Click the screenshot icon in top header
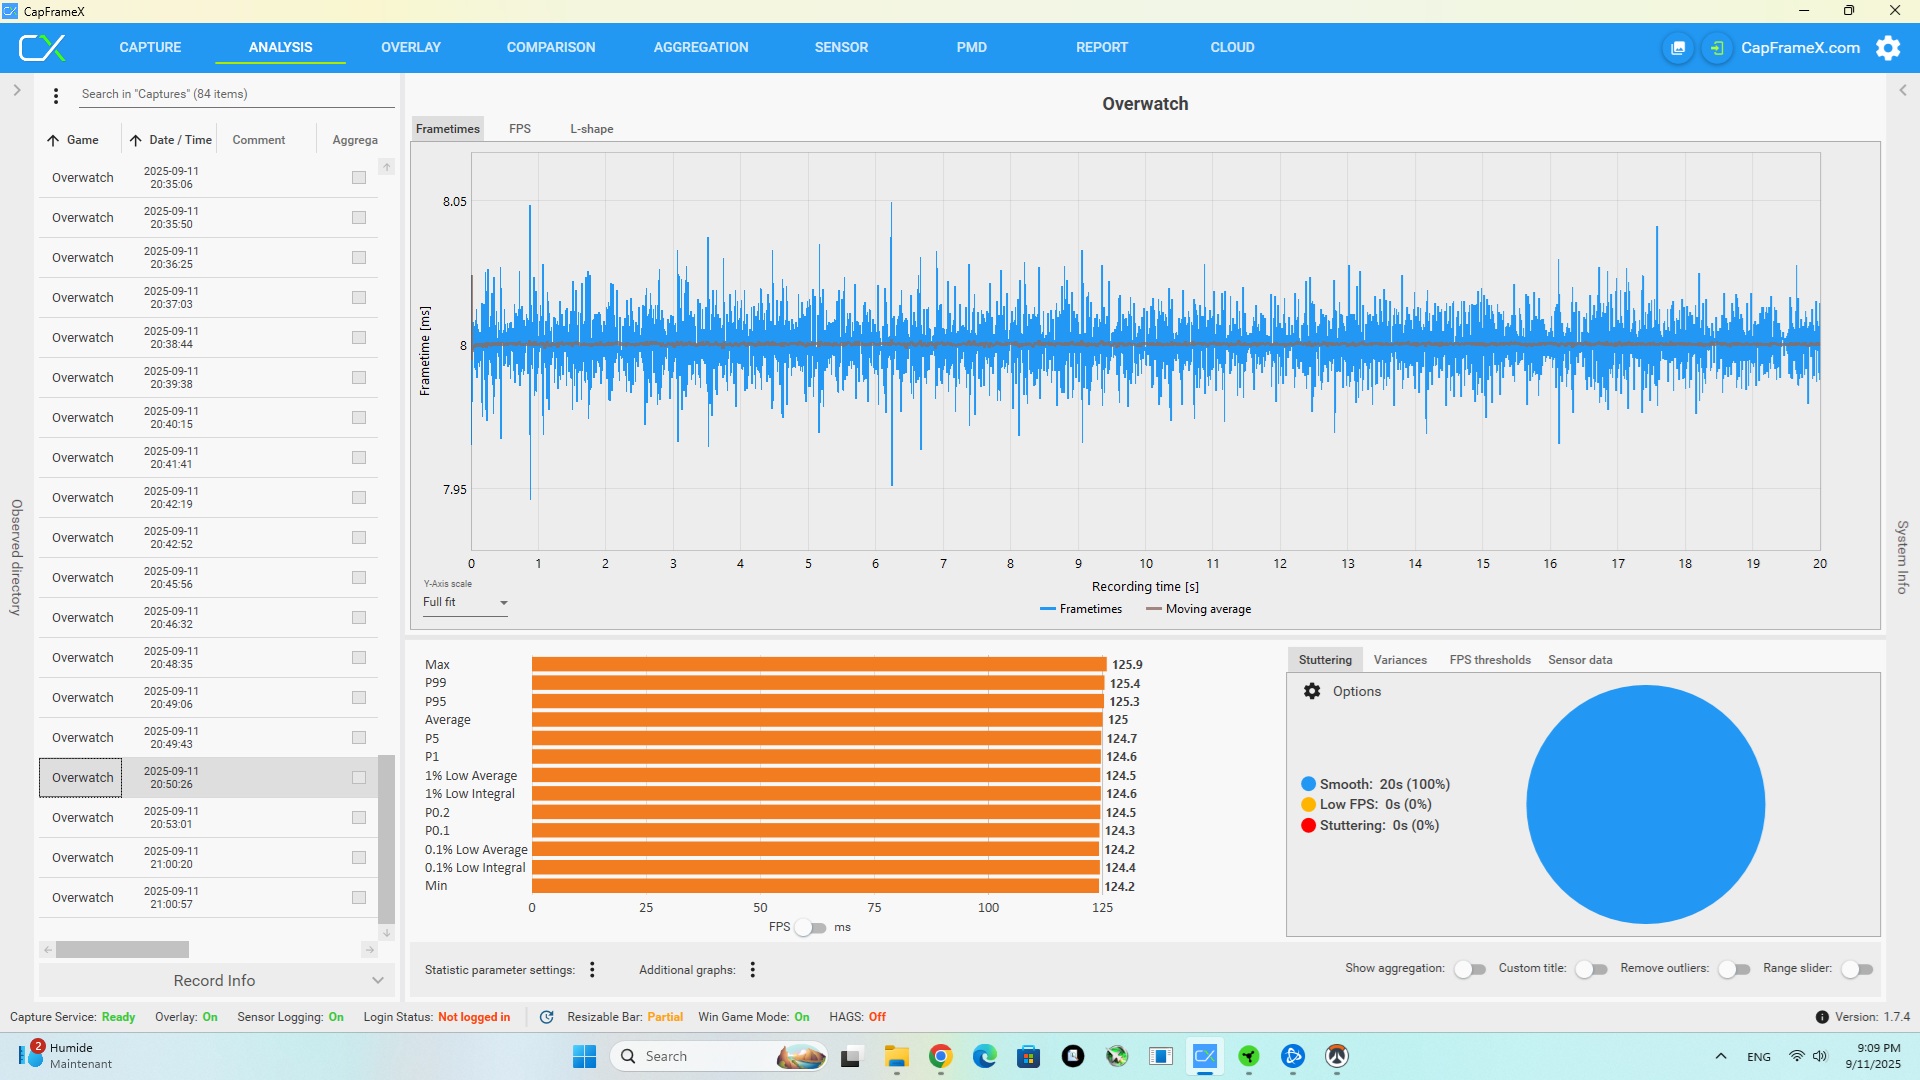Screen dimensions: 1920x1080 (x=1678, y=48)
